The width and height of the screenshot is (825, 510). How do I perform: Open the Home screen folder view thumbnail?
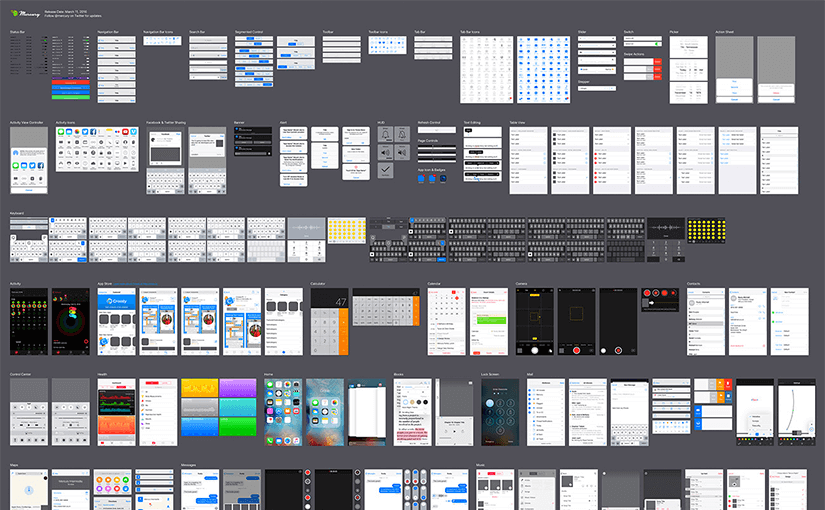[325, 412]
